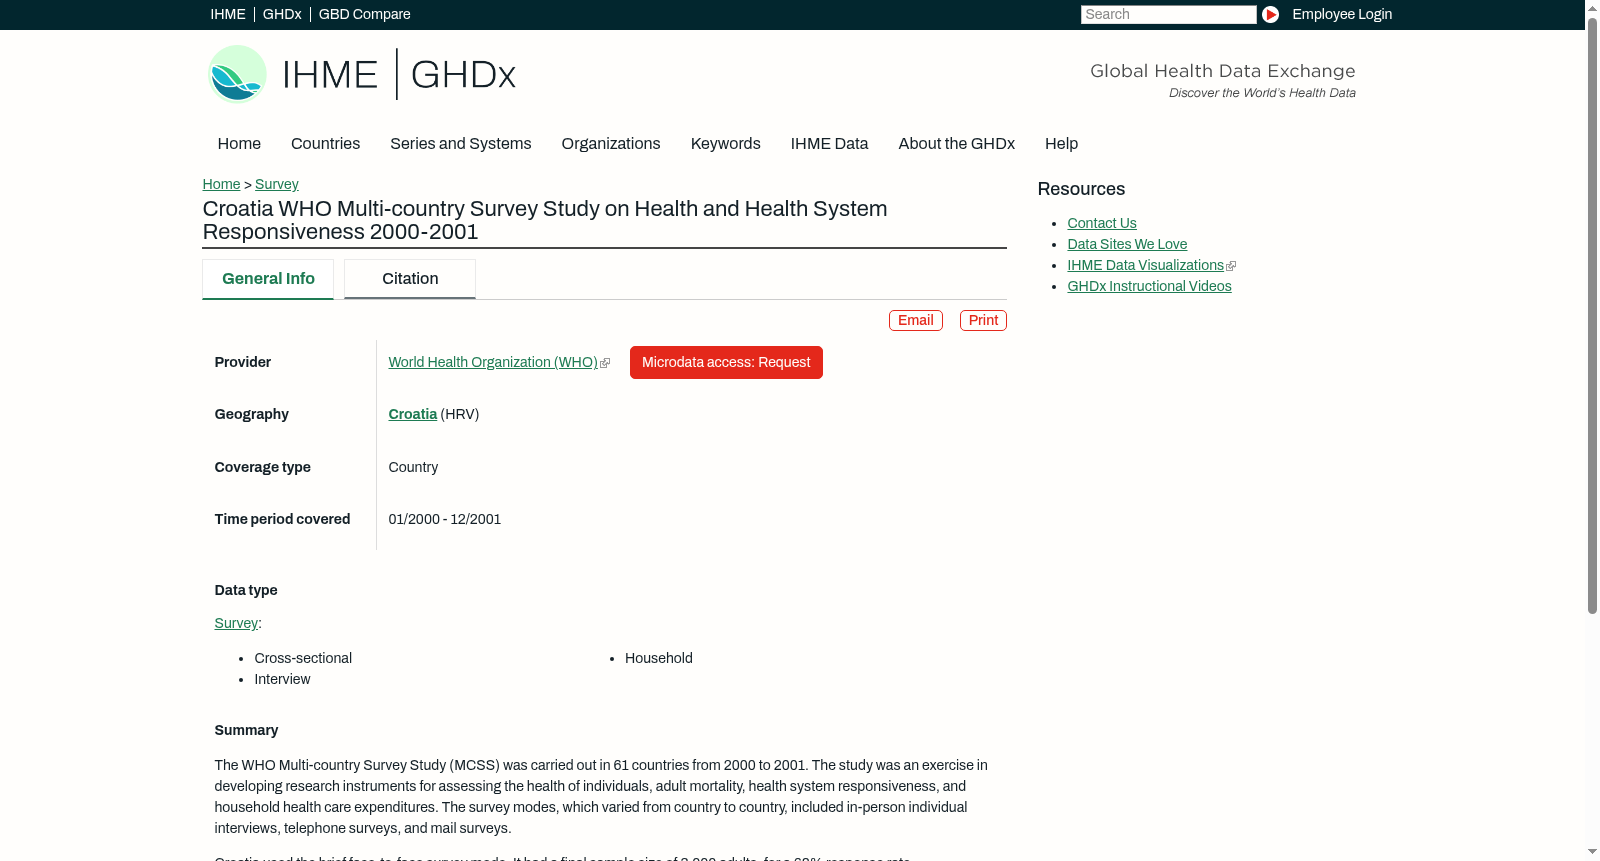Click the 'Resources' sidebar heading
The width and height of the screenshot is (1600, 861).
pos(1081,189)
